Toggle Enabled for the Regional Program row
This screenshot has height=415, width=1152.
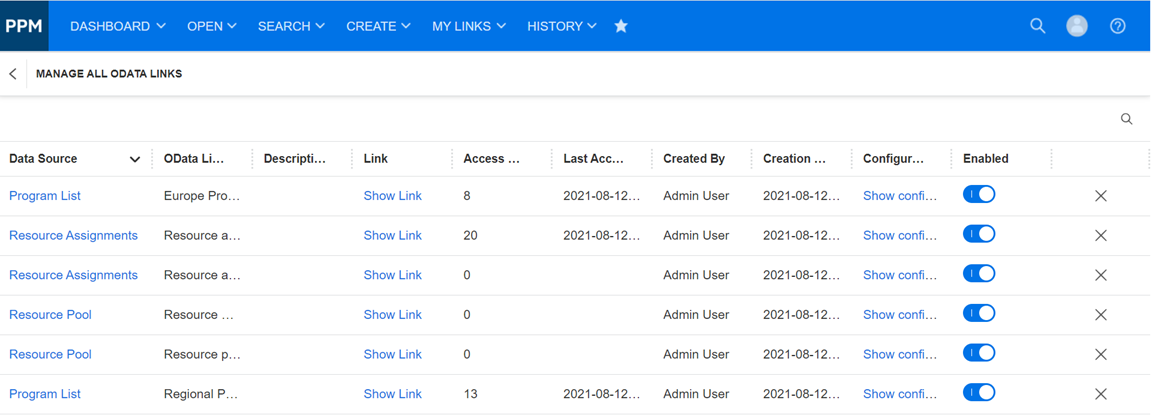[x=979, y=393]
